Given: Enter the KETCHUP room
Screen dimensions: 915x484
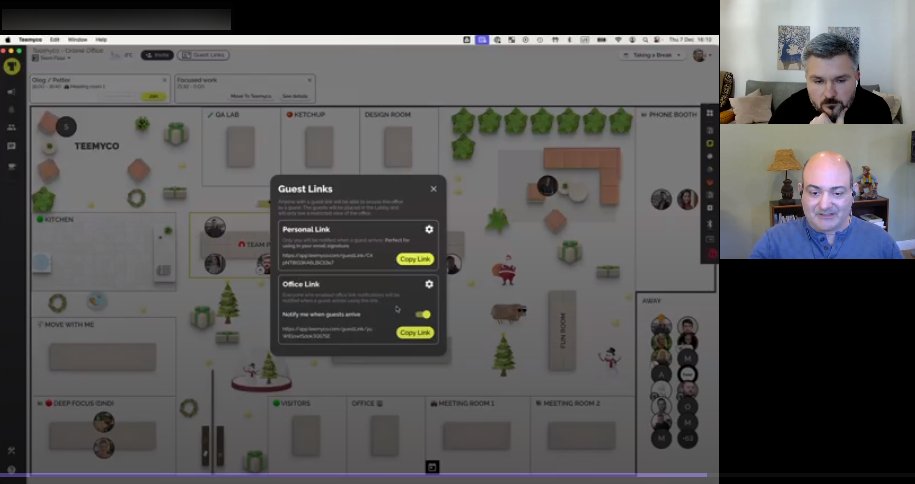Looking at the screenshot, I should click(319, 147).
